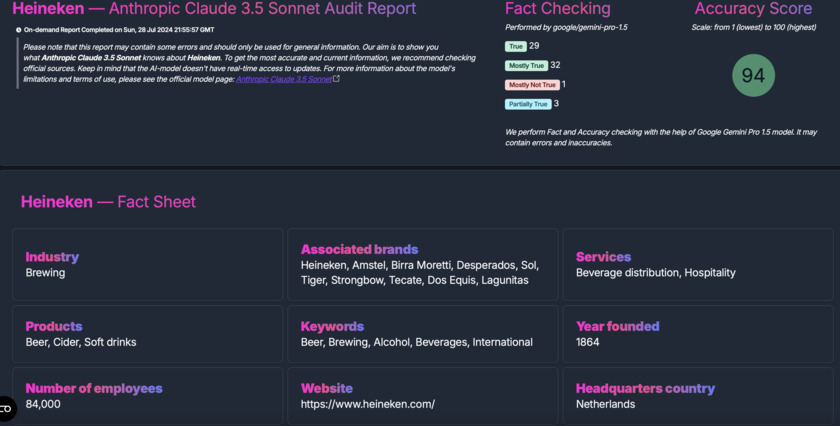Select the Headquarters country card

click(697, 396)
